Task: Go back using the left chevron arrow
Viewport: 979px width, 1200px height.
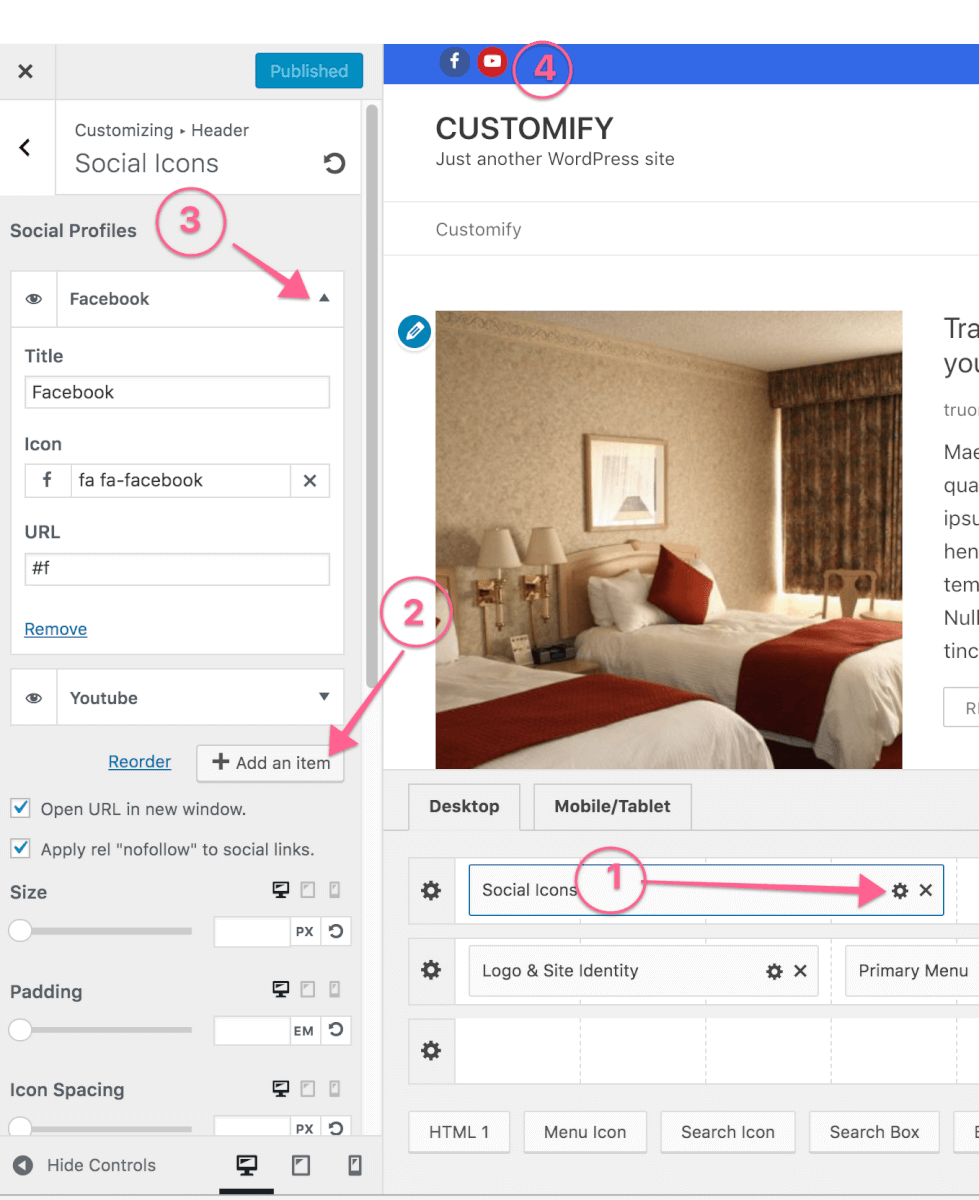Action: (x=26, y=148)
